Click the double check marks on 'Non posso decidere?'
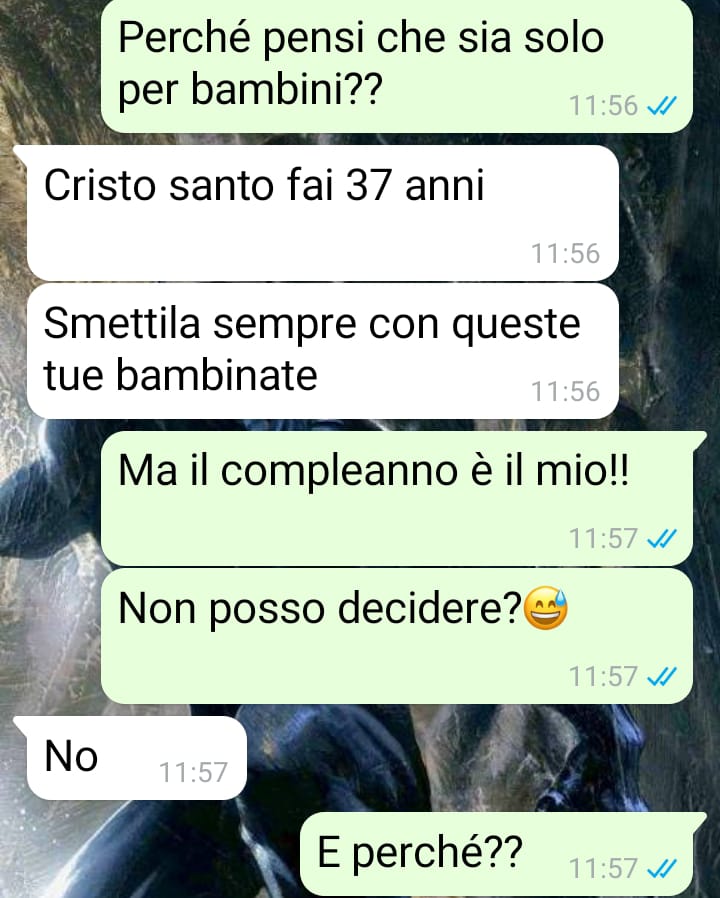Screen dimensions: 720x898 click(662, 677)
